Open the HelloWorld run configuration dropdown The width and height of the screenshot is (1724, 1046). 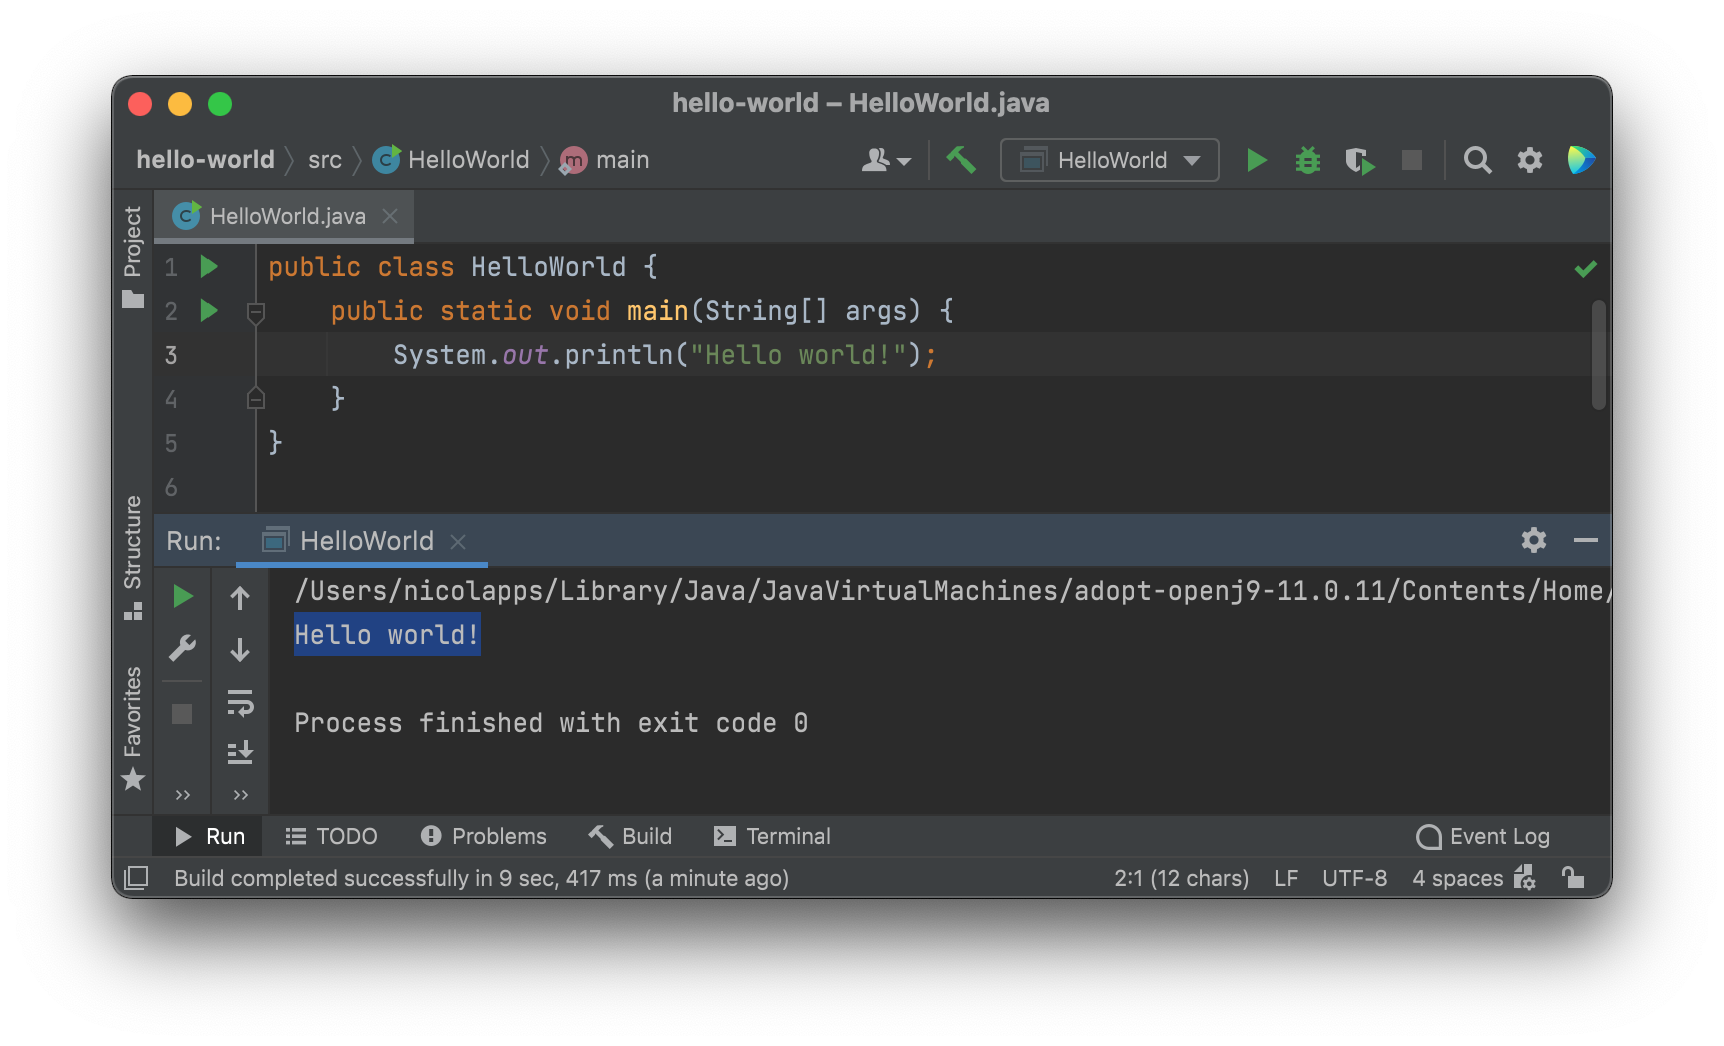click(x=1110, y=160)
